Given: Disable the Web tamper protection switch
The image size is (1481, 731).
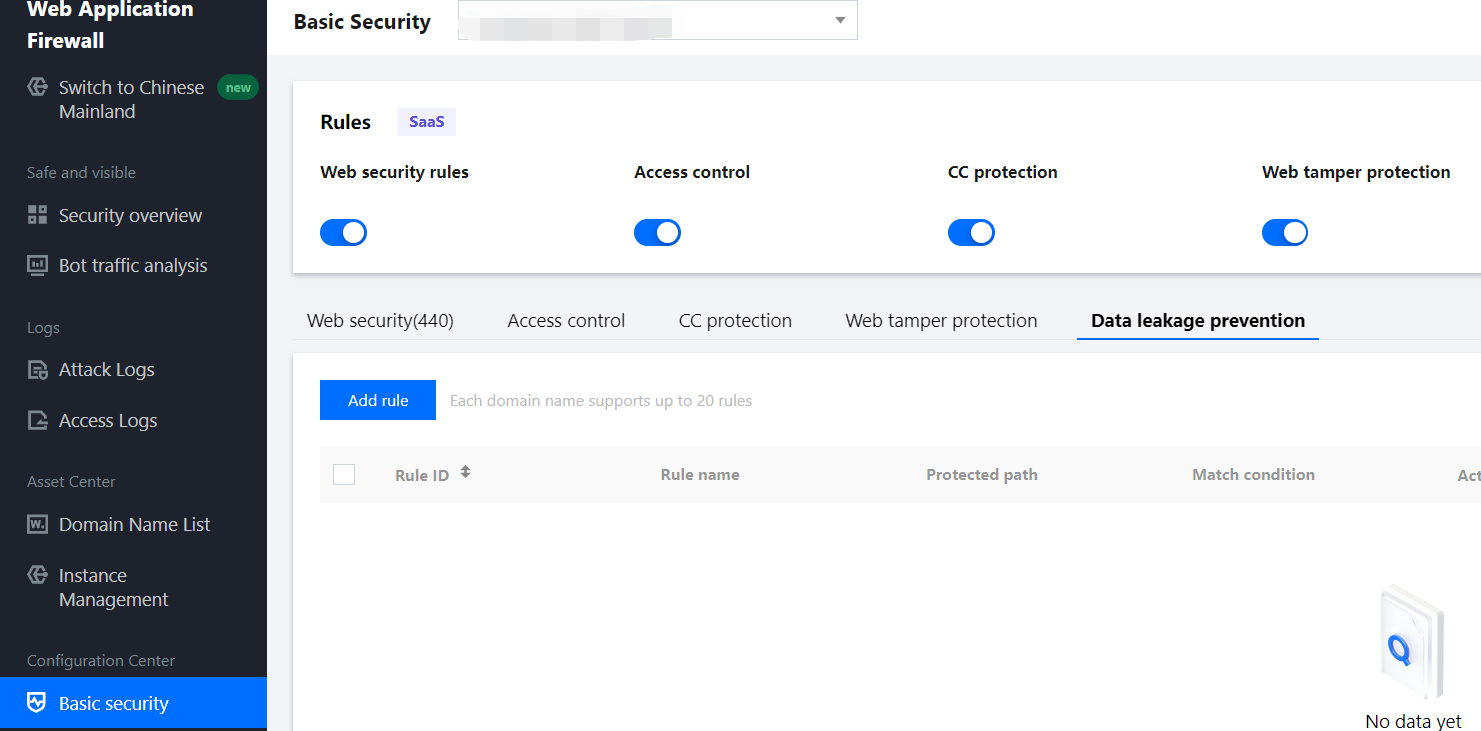Looking at the screenshot, I should click(x=1285, y=233).
